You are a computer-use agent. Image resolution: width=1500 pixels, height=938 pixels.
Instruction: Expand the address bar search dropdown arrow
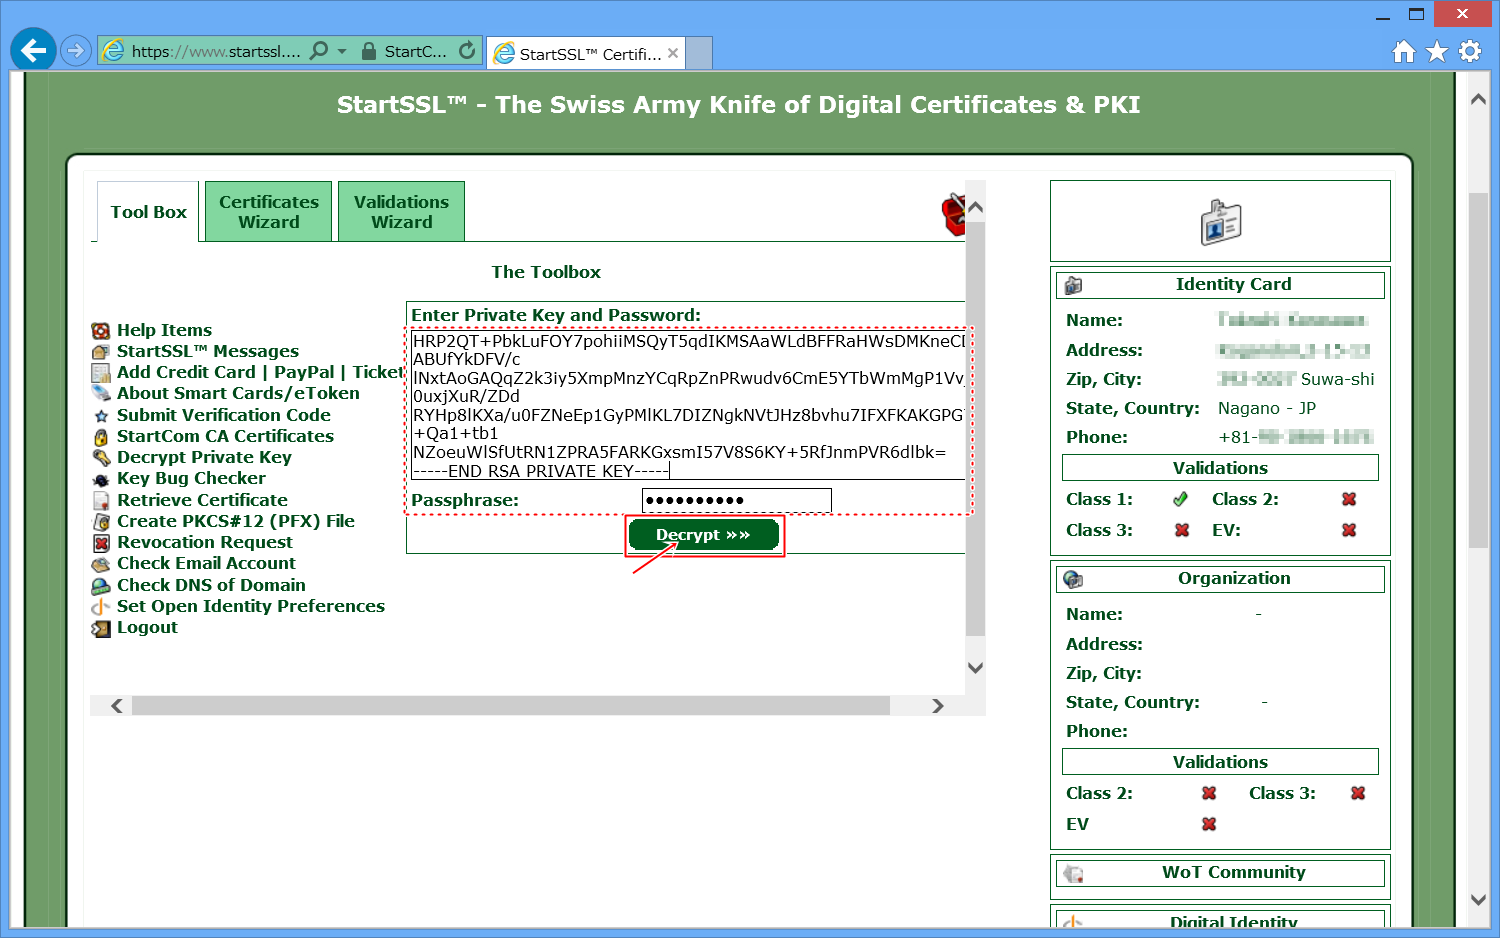tap(342, 51)
